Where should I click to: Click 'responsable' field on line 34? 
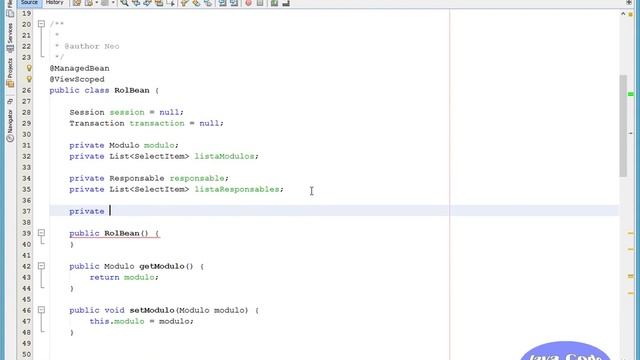click(197, 178)
